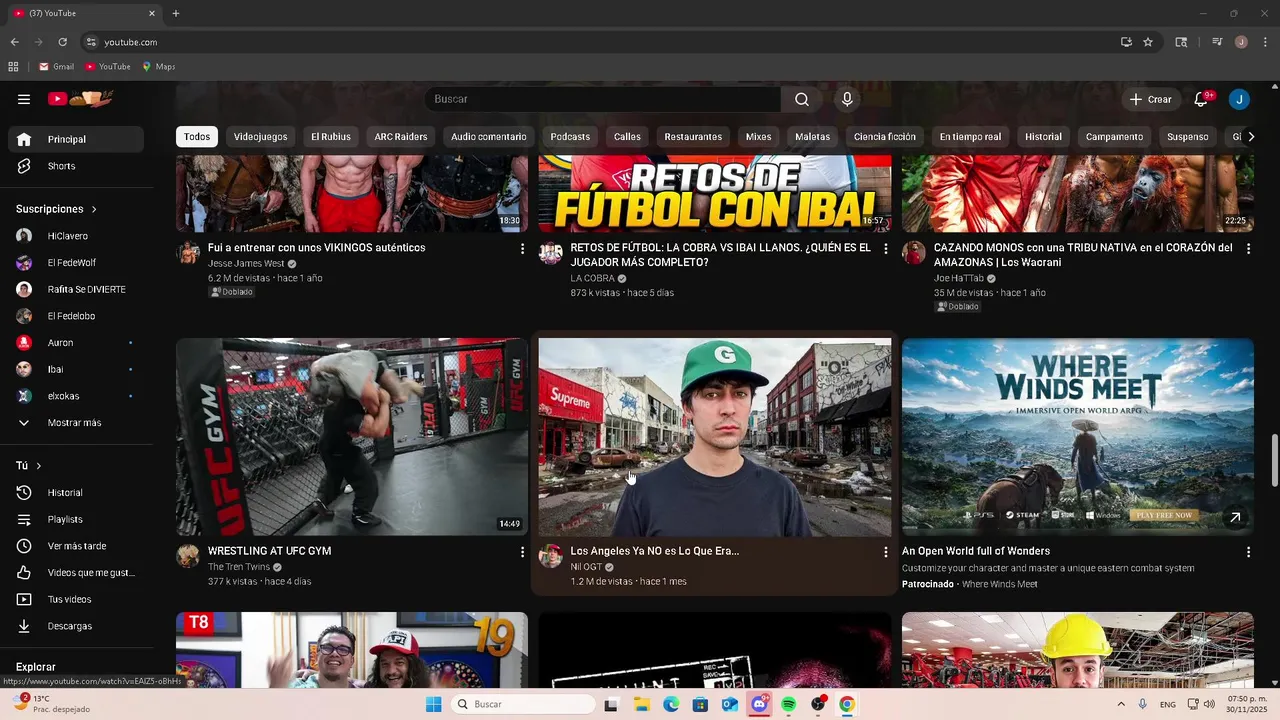Open Spotify from the taskbar
The width and height of the screenshot is (1280, 720).
788,704
